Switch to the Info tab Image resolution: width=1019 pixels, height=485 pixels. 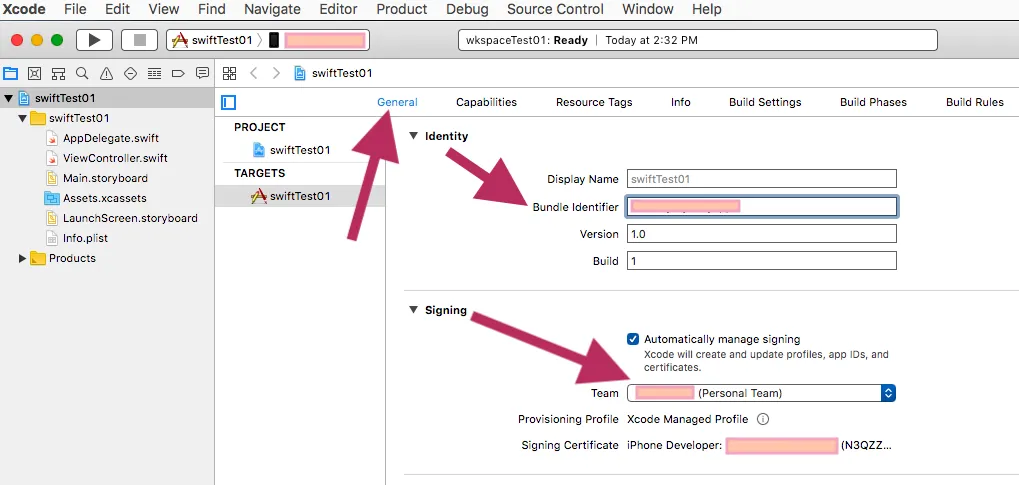pos(680,102)
